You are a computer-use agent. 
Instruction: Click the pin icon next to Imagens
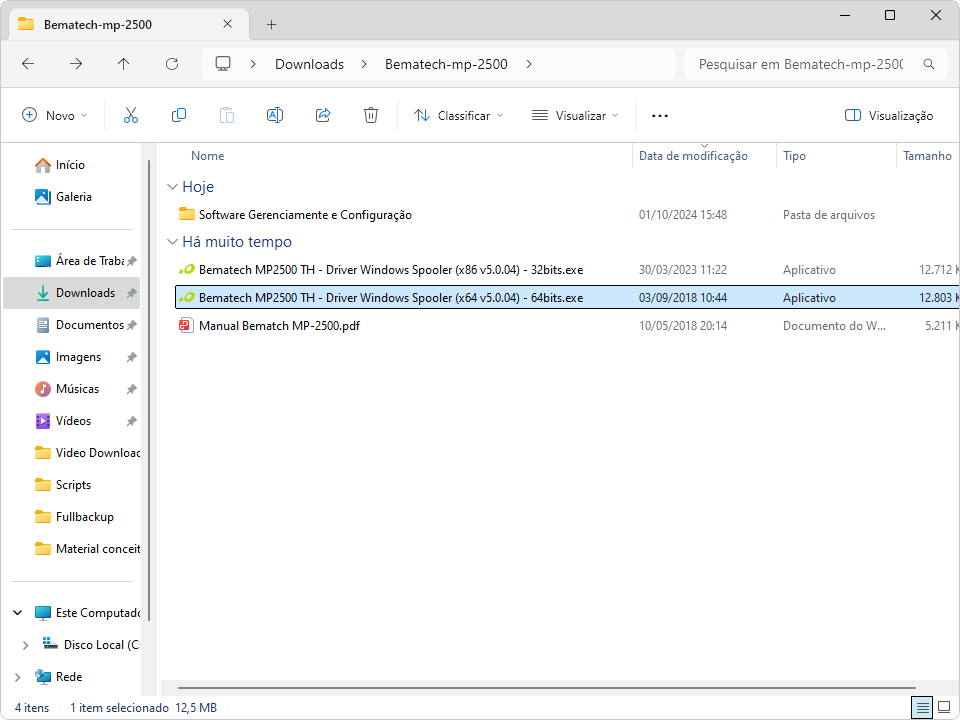131,357
